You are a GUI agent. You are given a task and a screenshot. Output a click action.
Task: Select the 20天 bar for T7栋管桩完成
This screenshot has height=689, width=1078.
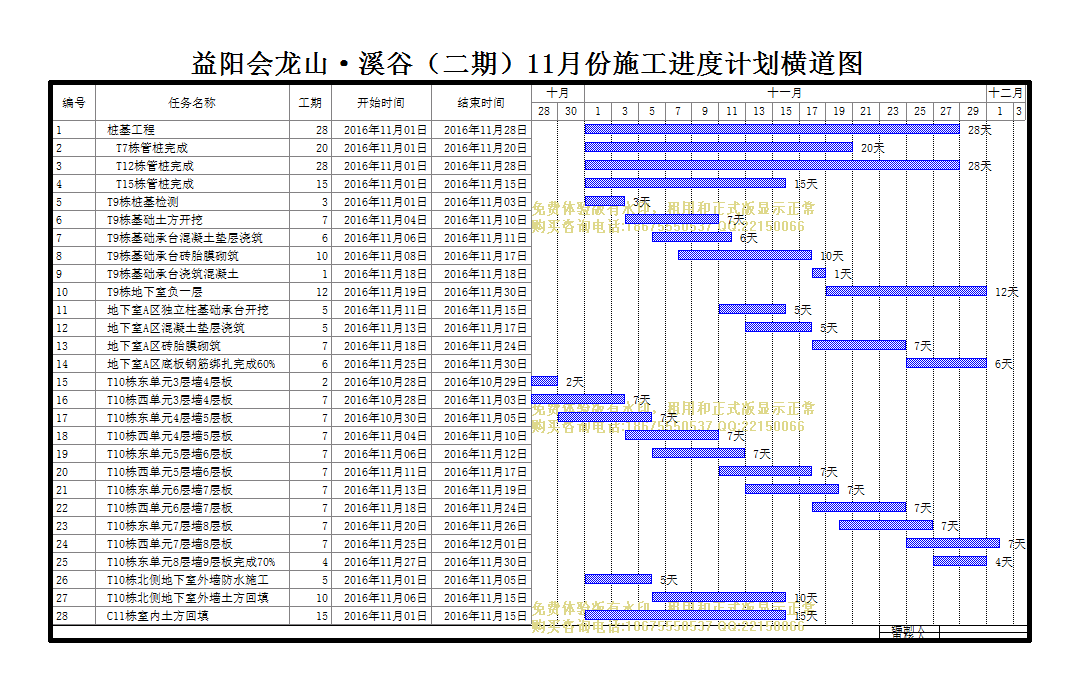718,146
